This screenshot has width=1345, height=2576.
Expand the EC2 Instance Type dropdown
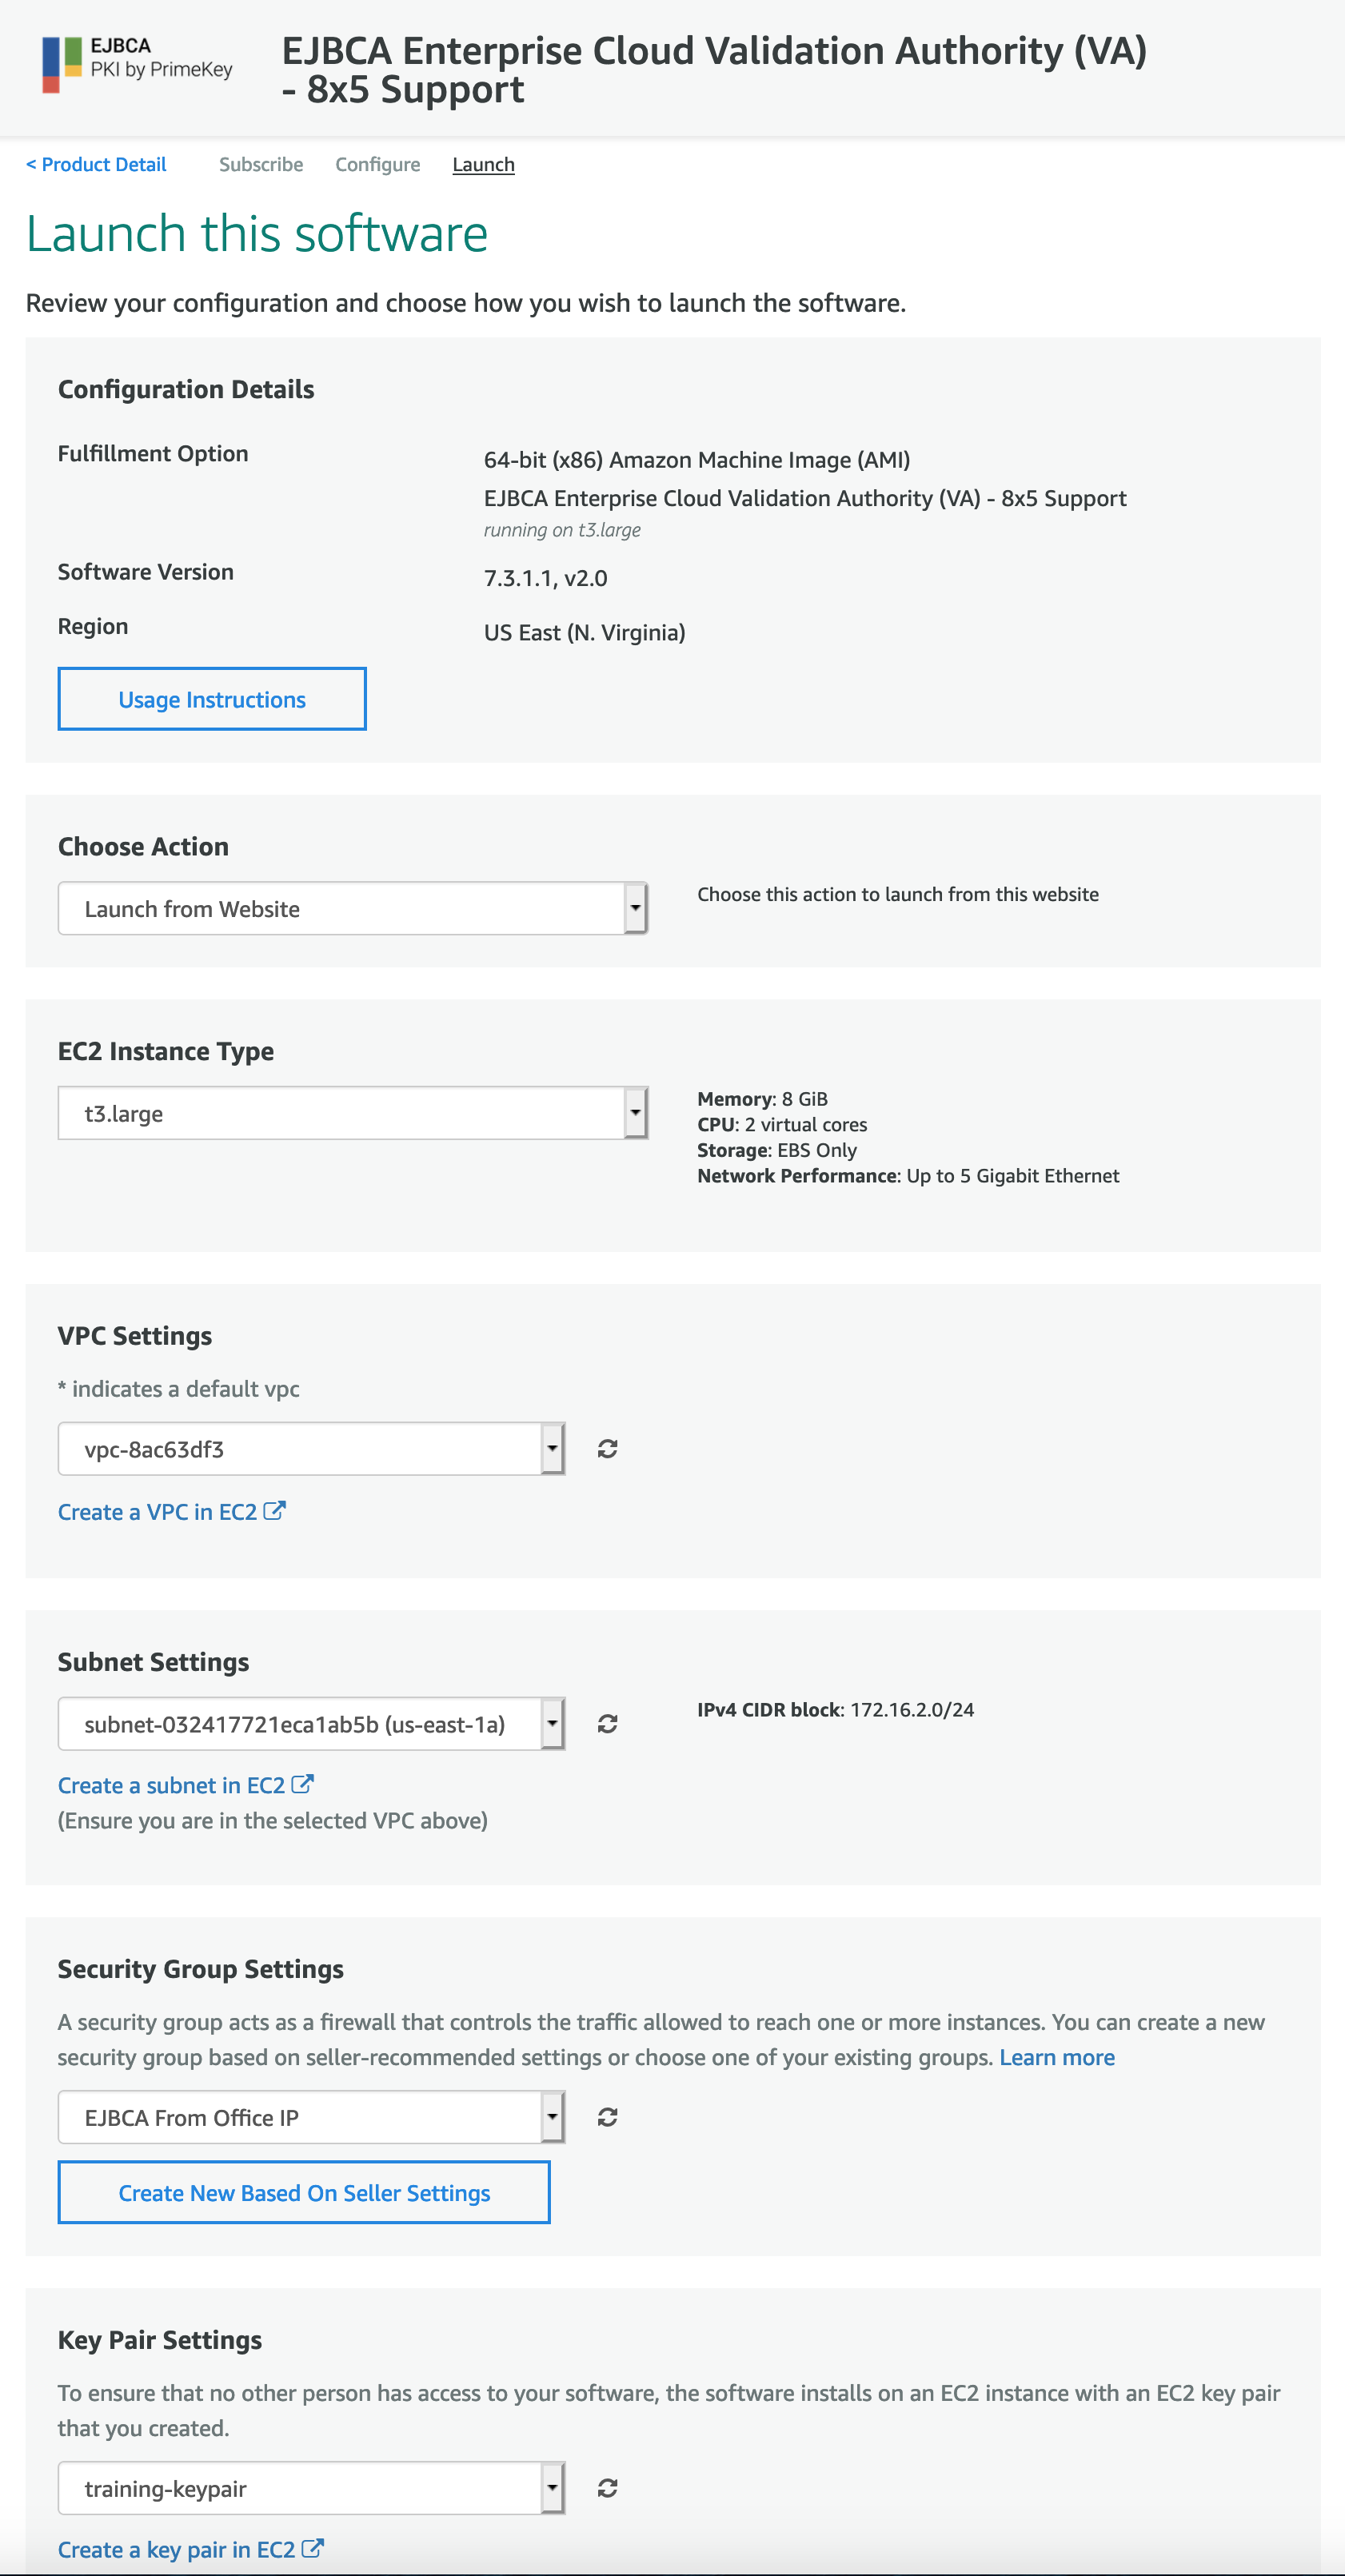tap(352, 1113)
